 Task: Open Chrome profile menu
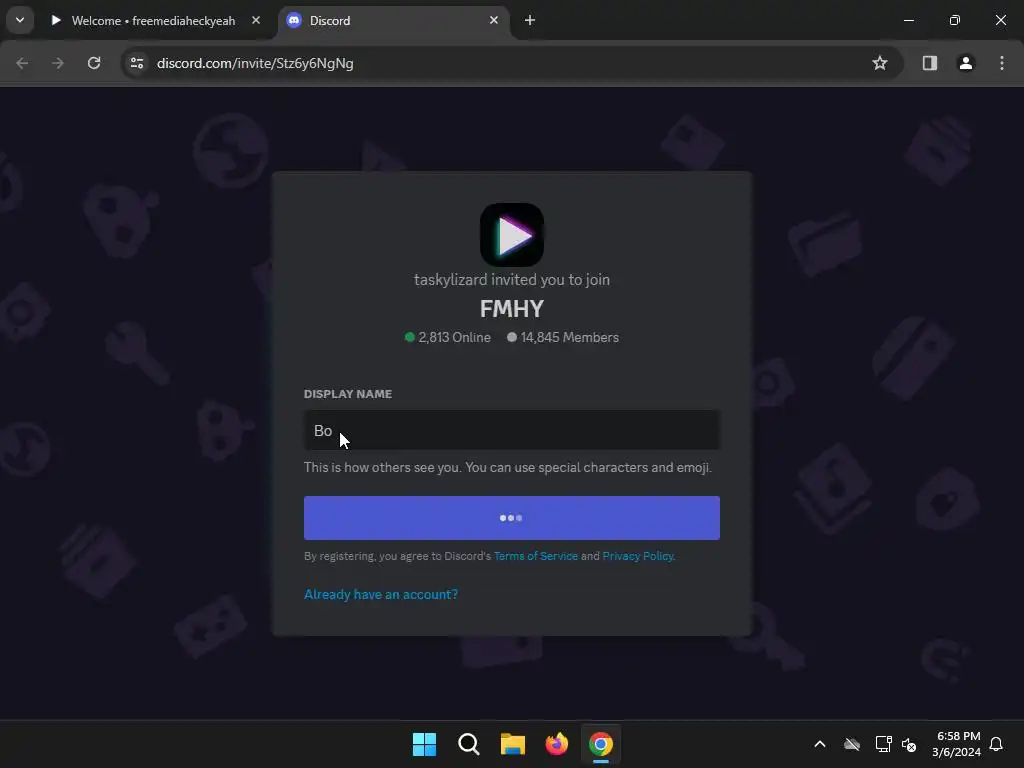coord(966,63)
